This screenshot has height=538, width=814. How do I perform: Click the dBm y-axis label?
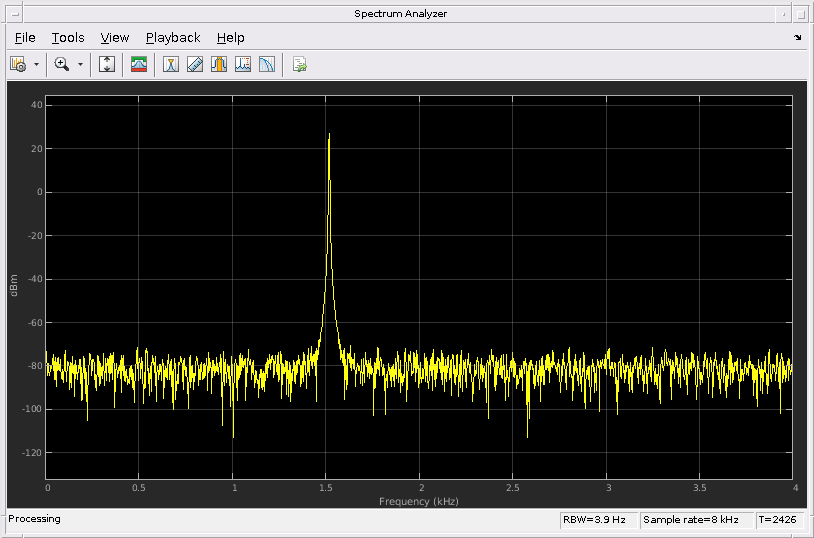click(x=14, y=286)
